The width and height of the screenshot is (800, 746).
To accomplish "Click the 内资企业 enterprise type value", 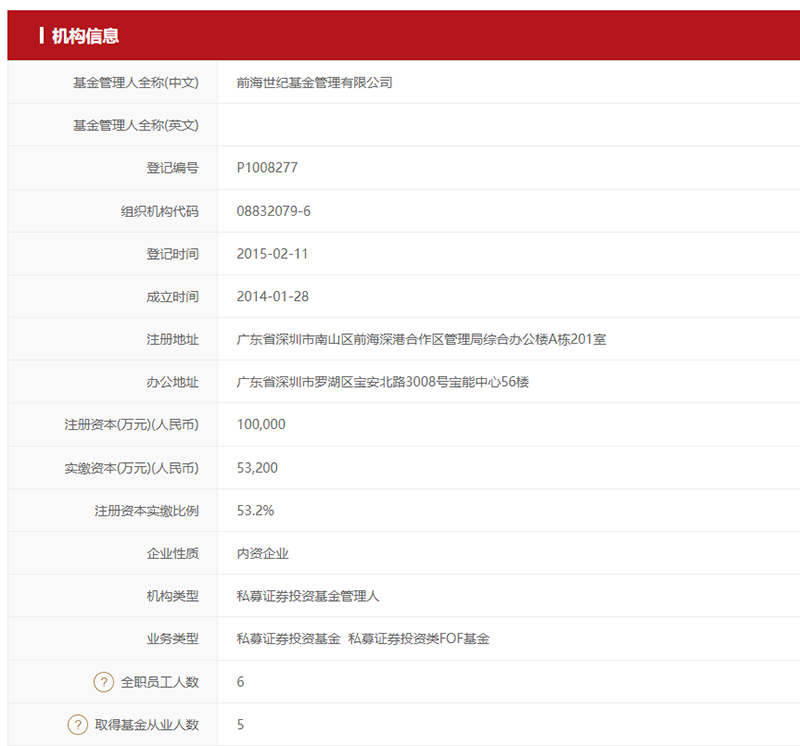I will point(262,553).
